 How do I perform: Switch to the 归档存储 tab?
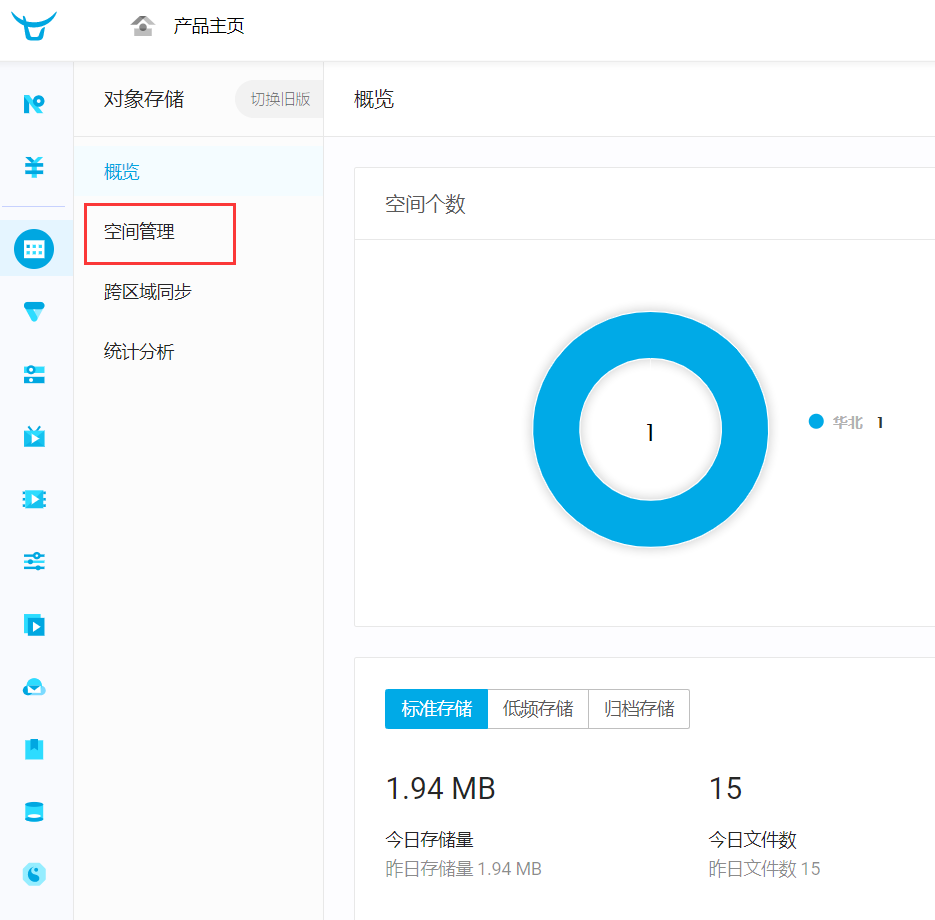(639, 709)
